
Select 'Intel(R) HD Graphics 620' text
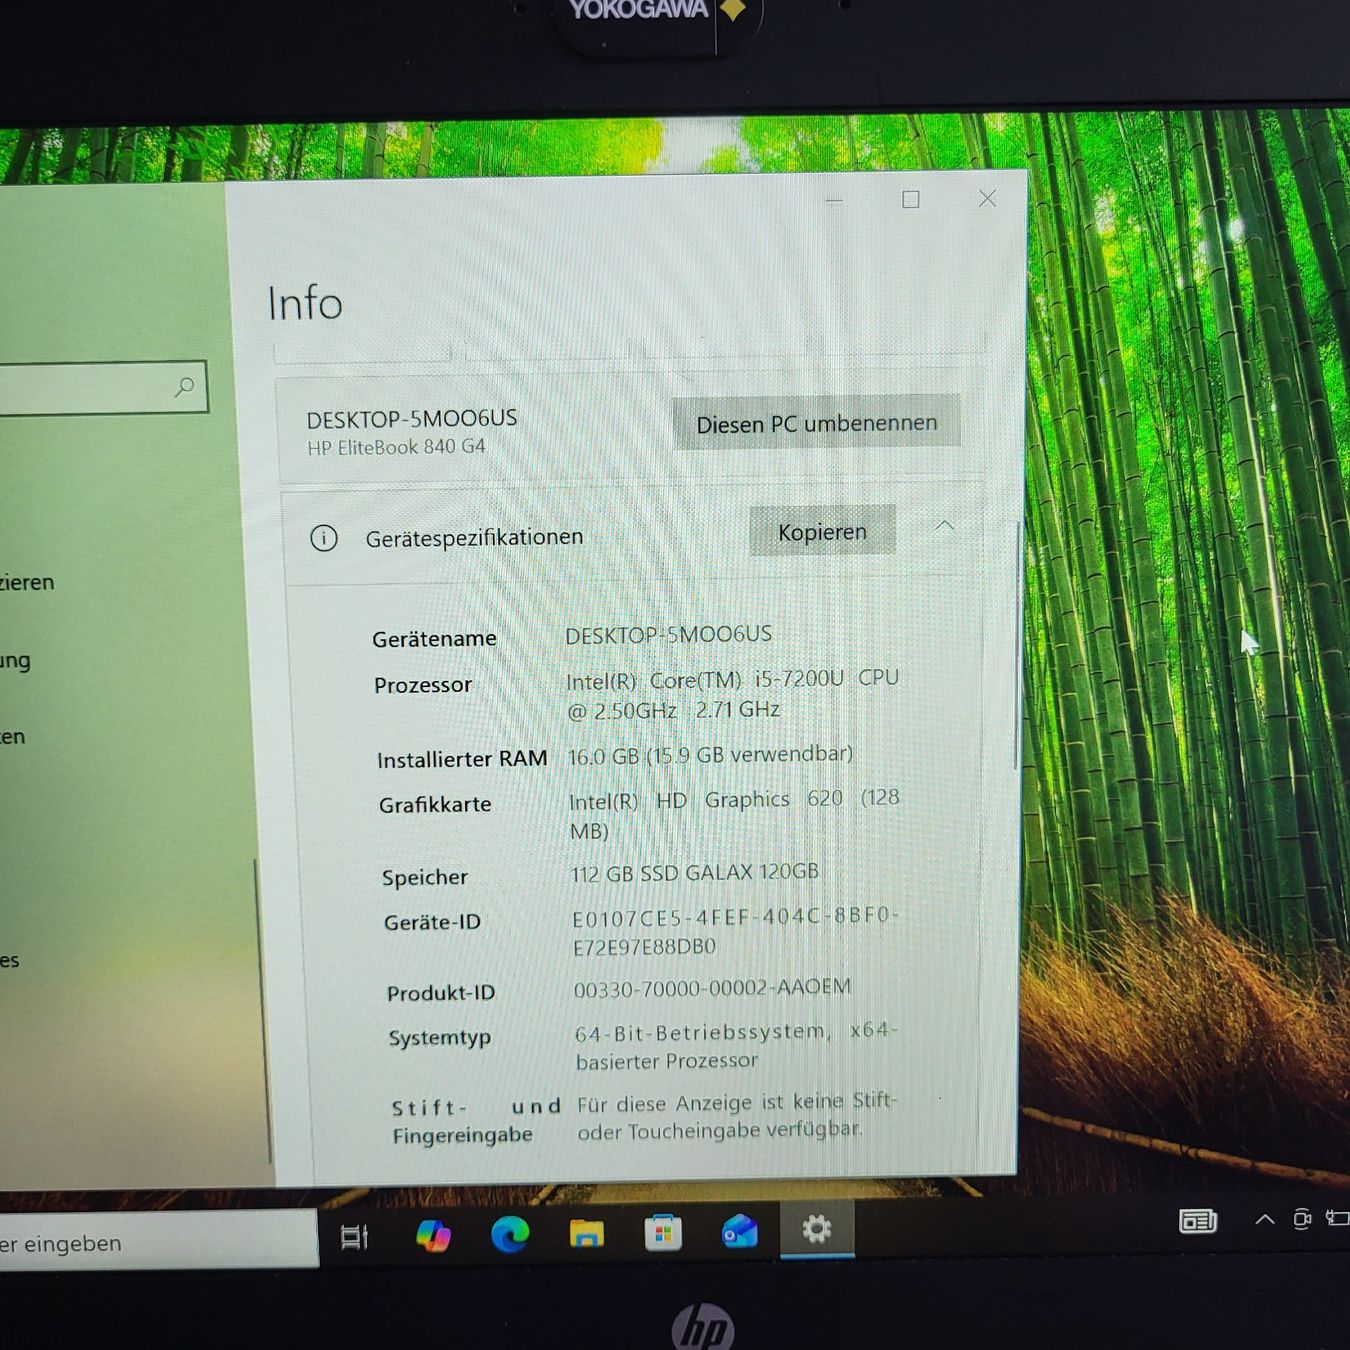(706, 800)
